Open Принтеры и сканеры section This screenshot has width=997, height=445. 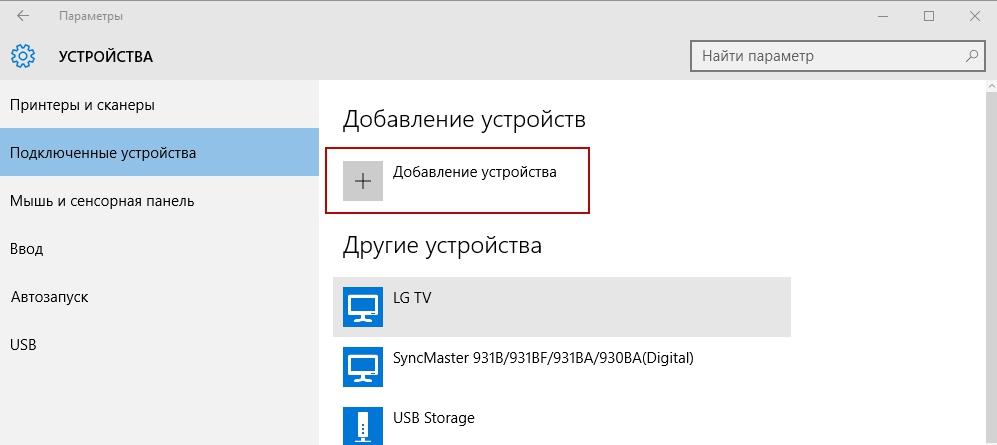point(82,105)
